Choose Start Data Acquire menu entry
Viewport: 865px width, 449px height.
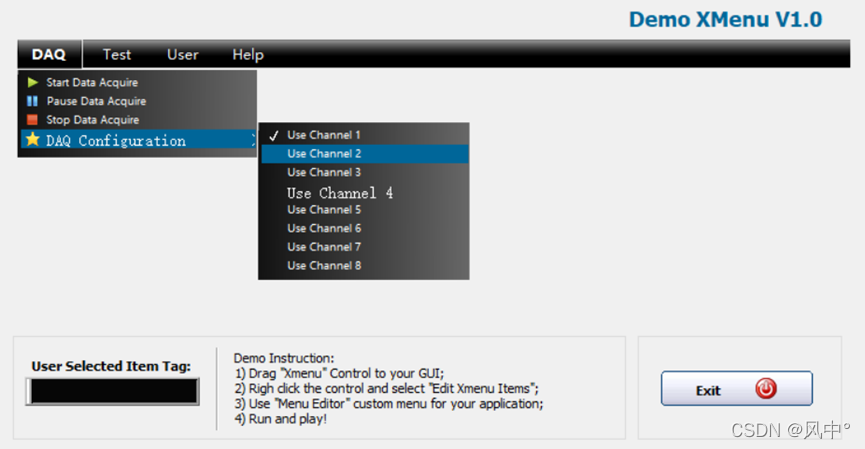tap(138, 82)
